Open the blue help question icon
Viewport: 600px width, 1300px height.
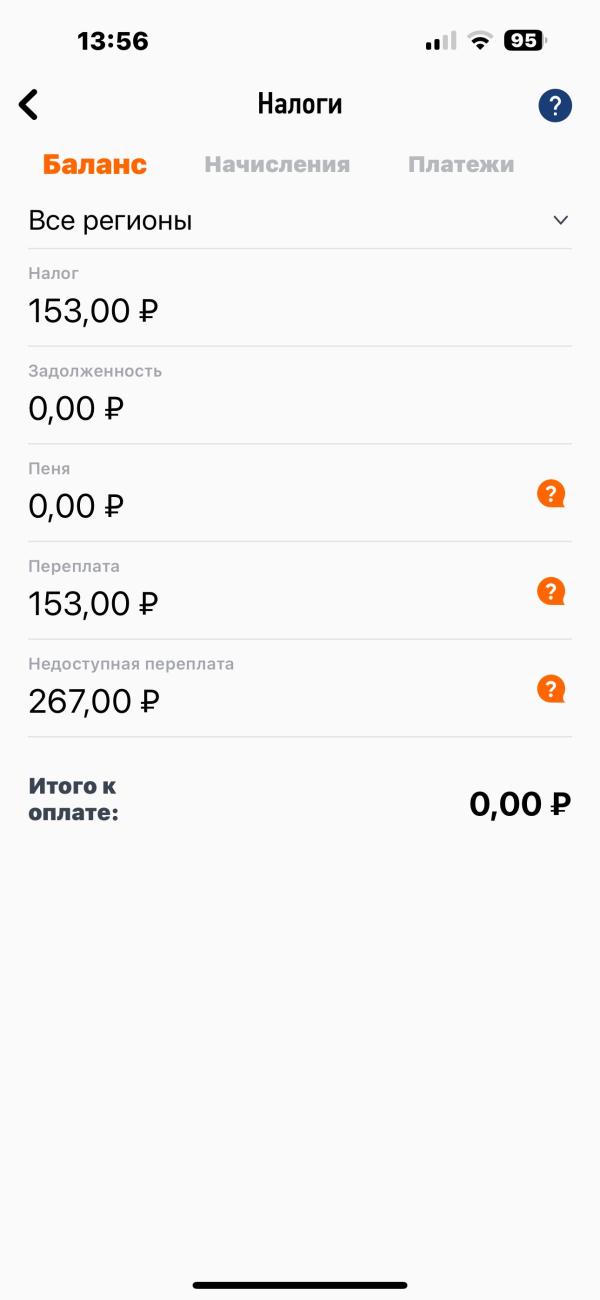554,105
